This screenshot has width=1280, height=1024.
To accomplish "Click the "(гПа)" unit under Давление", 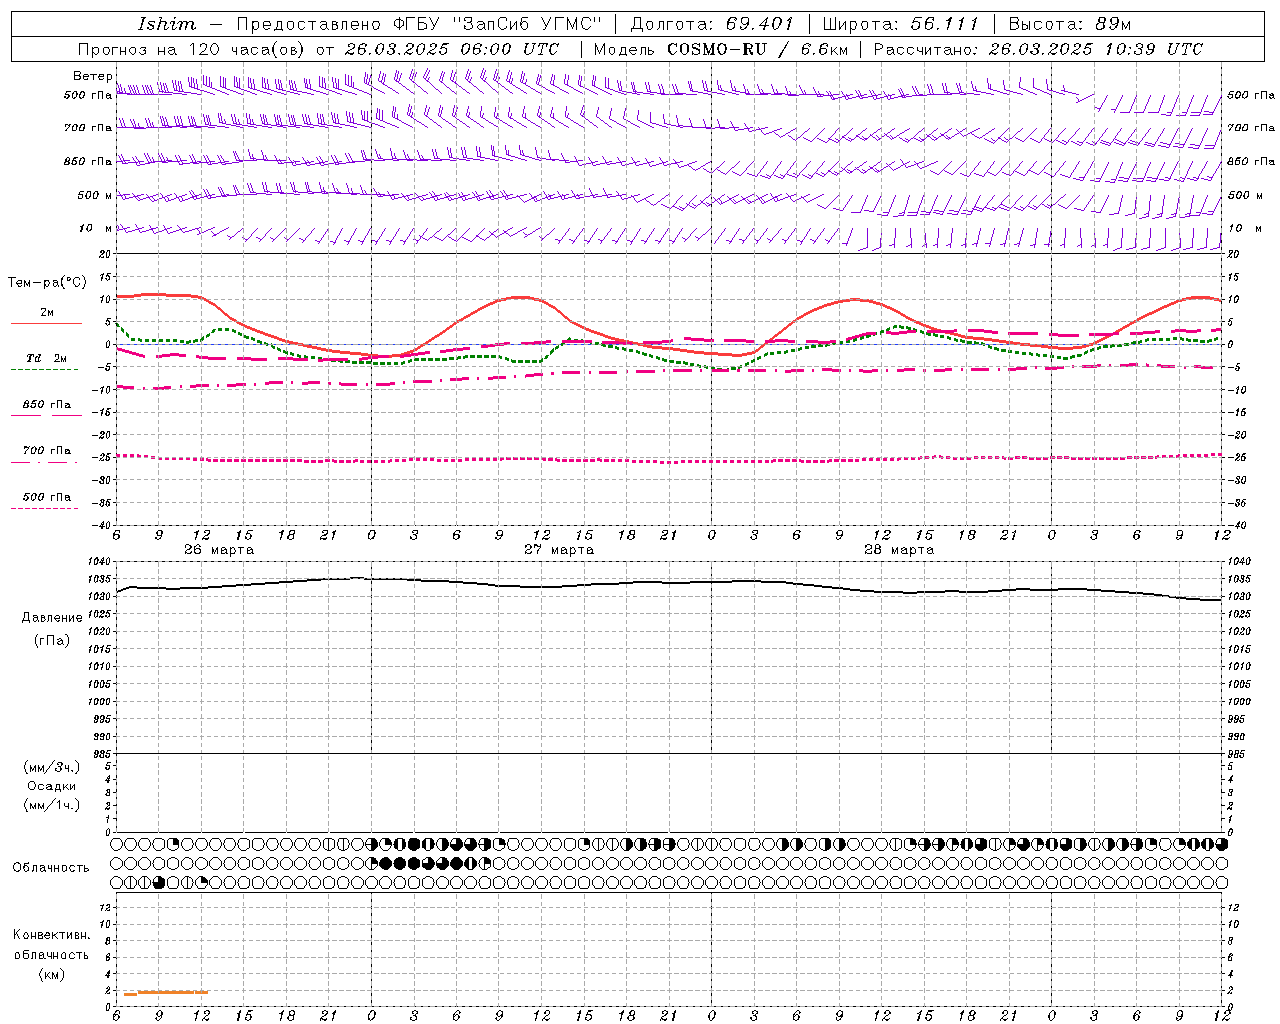I will (52, 640).
